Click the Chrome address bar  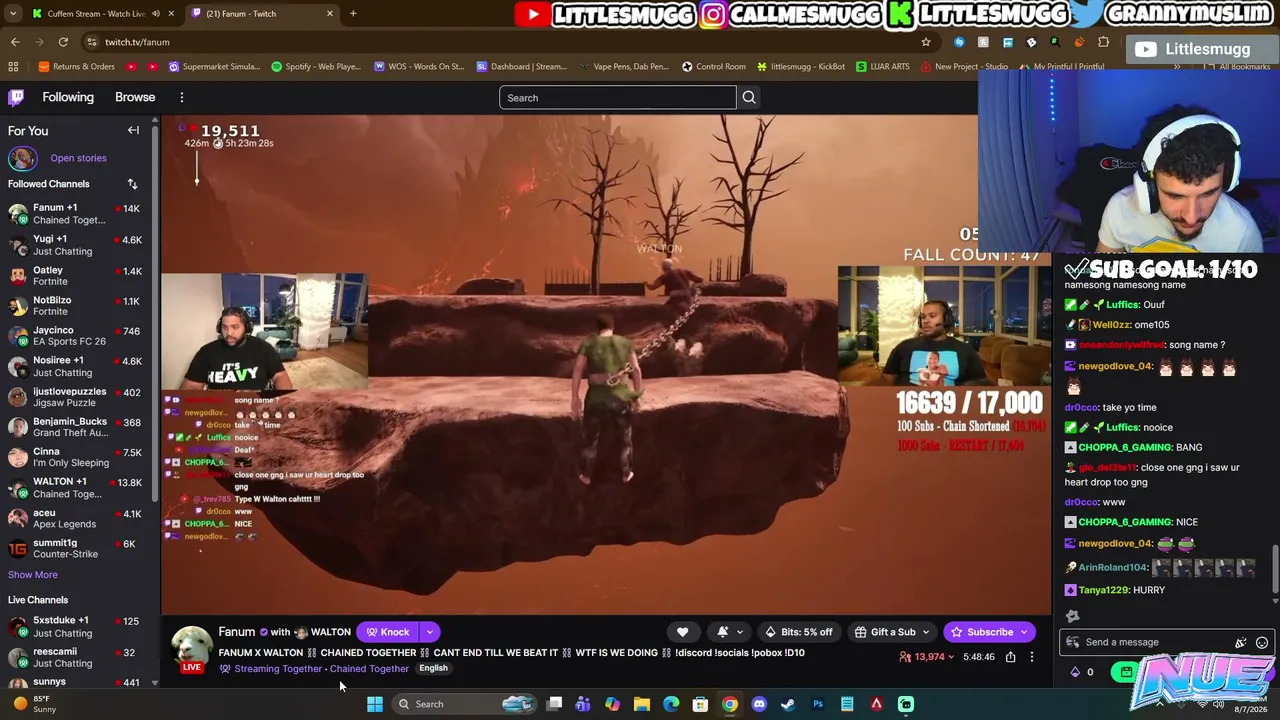[x=500, y=42]
